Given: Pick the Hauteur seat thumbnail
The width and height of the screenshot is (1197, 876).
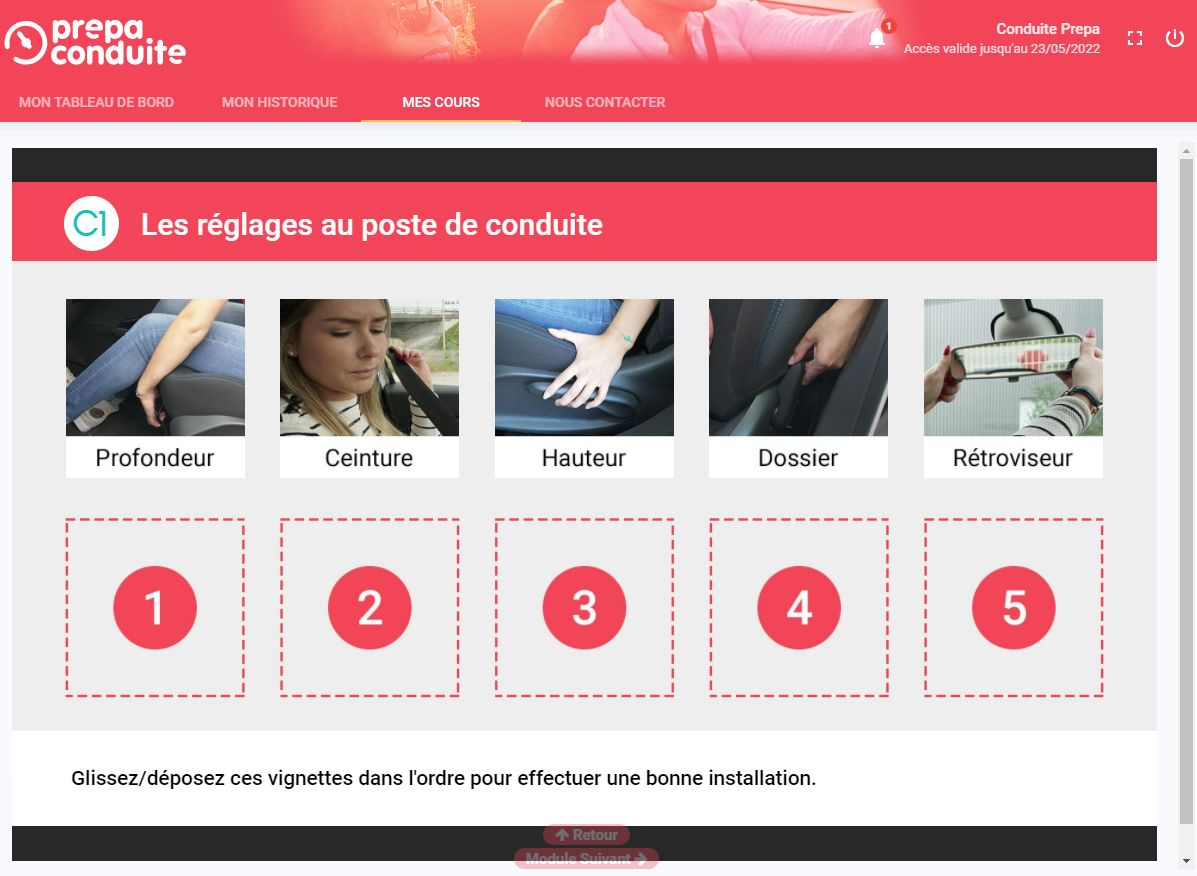Looking at the screenshot, I should (584, 388).
